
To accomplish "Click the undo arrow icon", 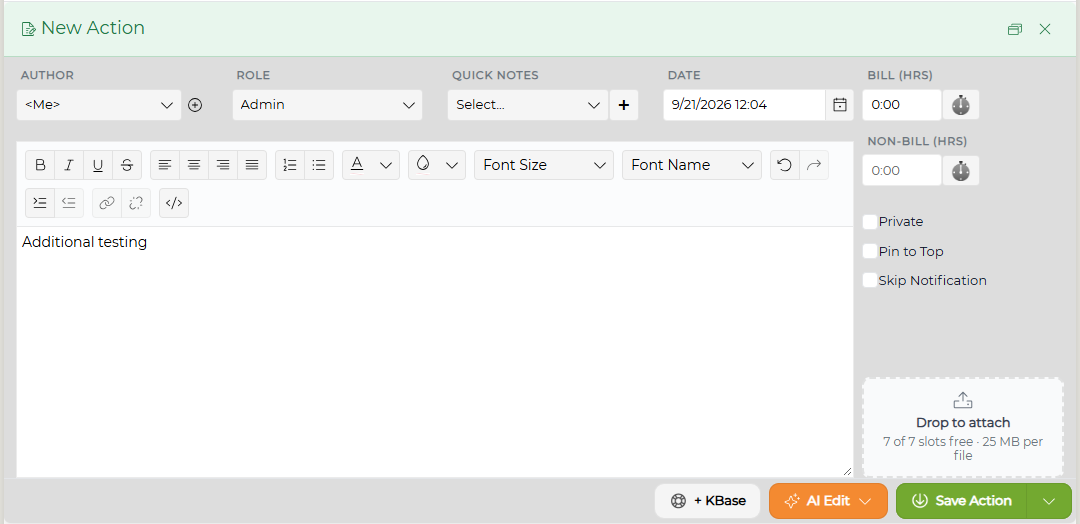I will click(785, 165).
